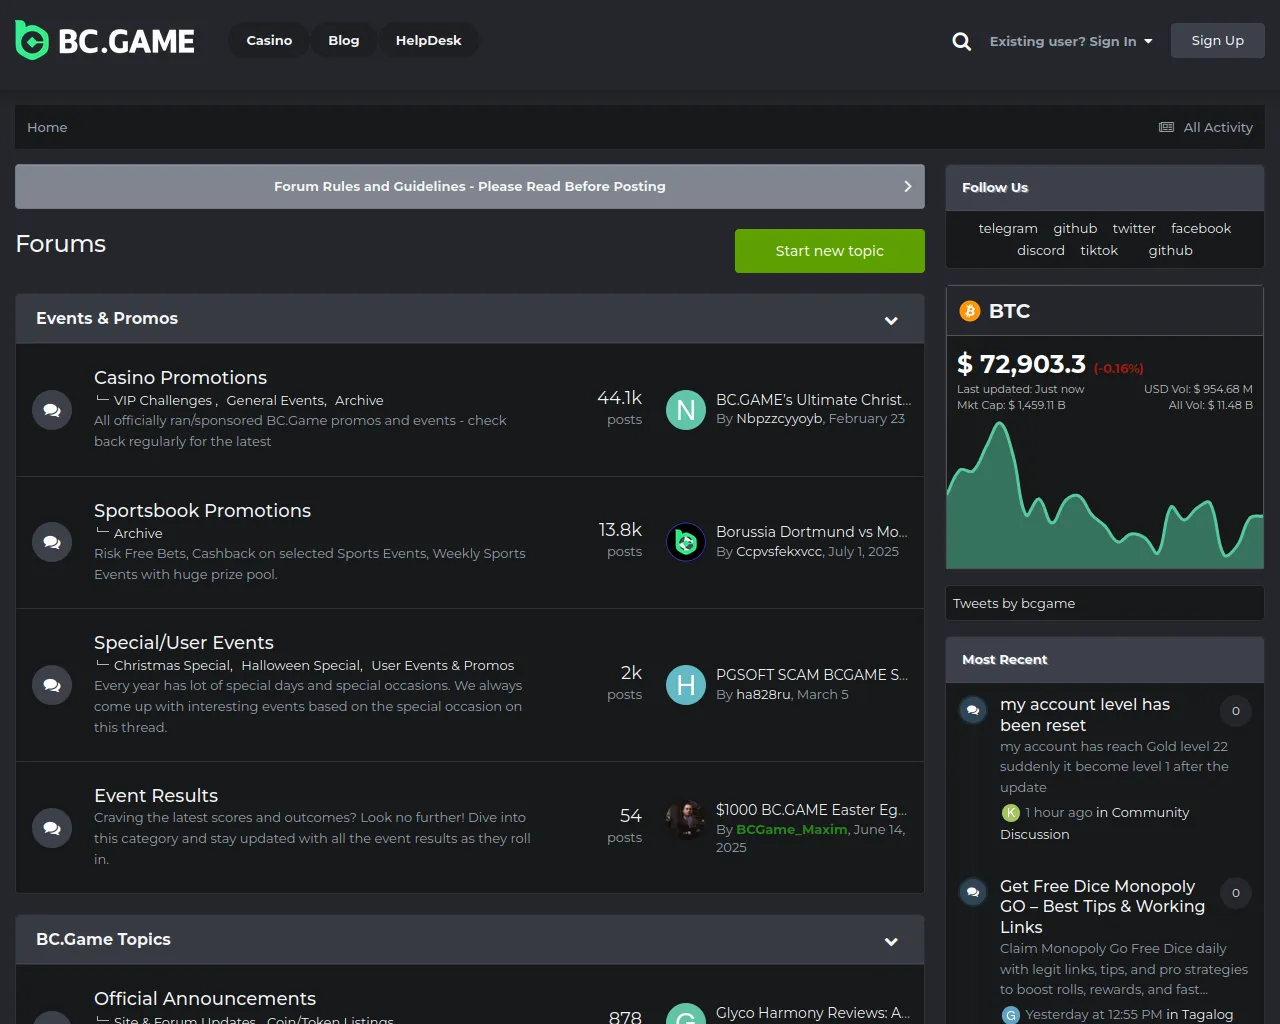1280x1024 pixels.
Task: Open User Events & Promos subforum
Action: coord(443,665)
